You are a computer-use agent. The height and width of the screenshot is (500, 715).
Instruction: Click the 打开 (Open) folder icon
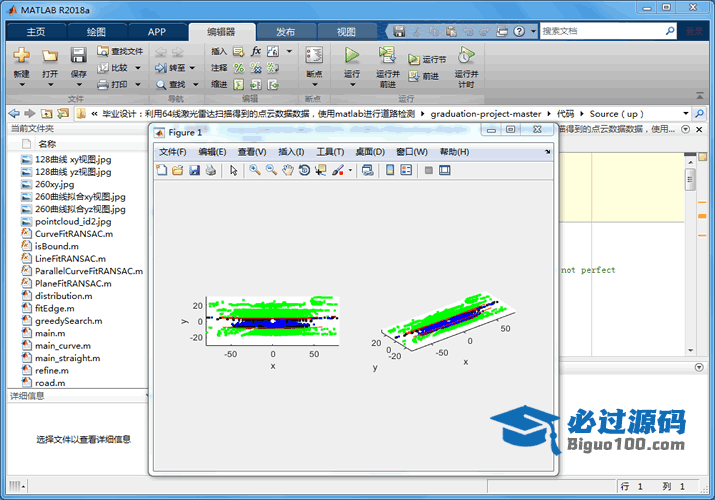(50, 56)
